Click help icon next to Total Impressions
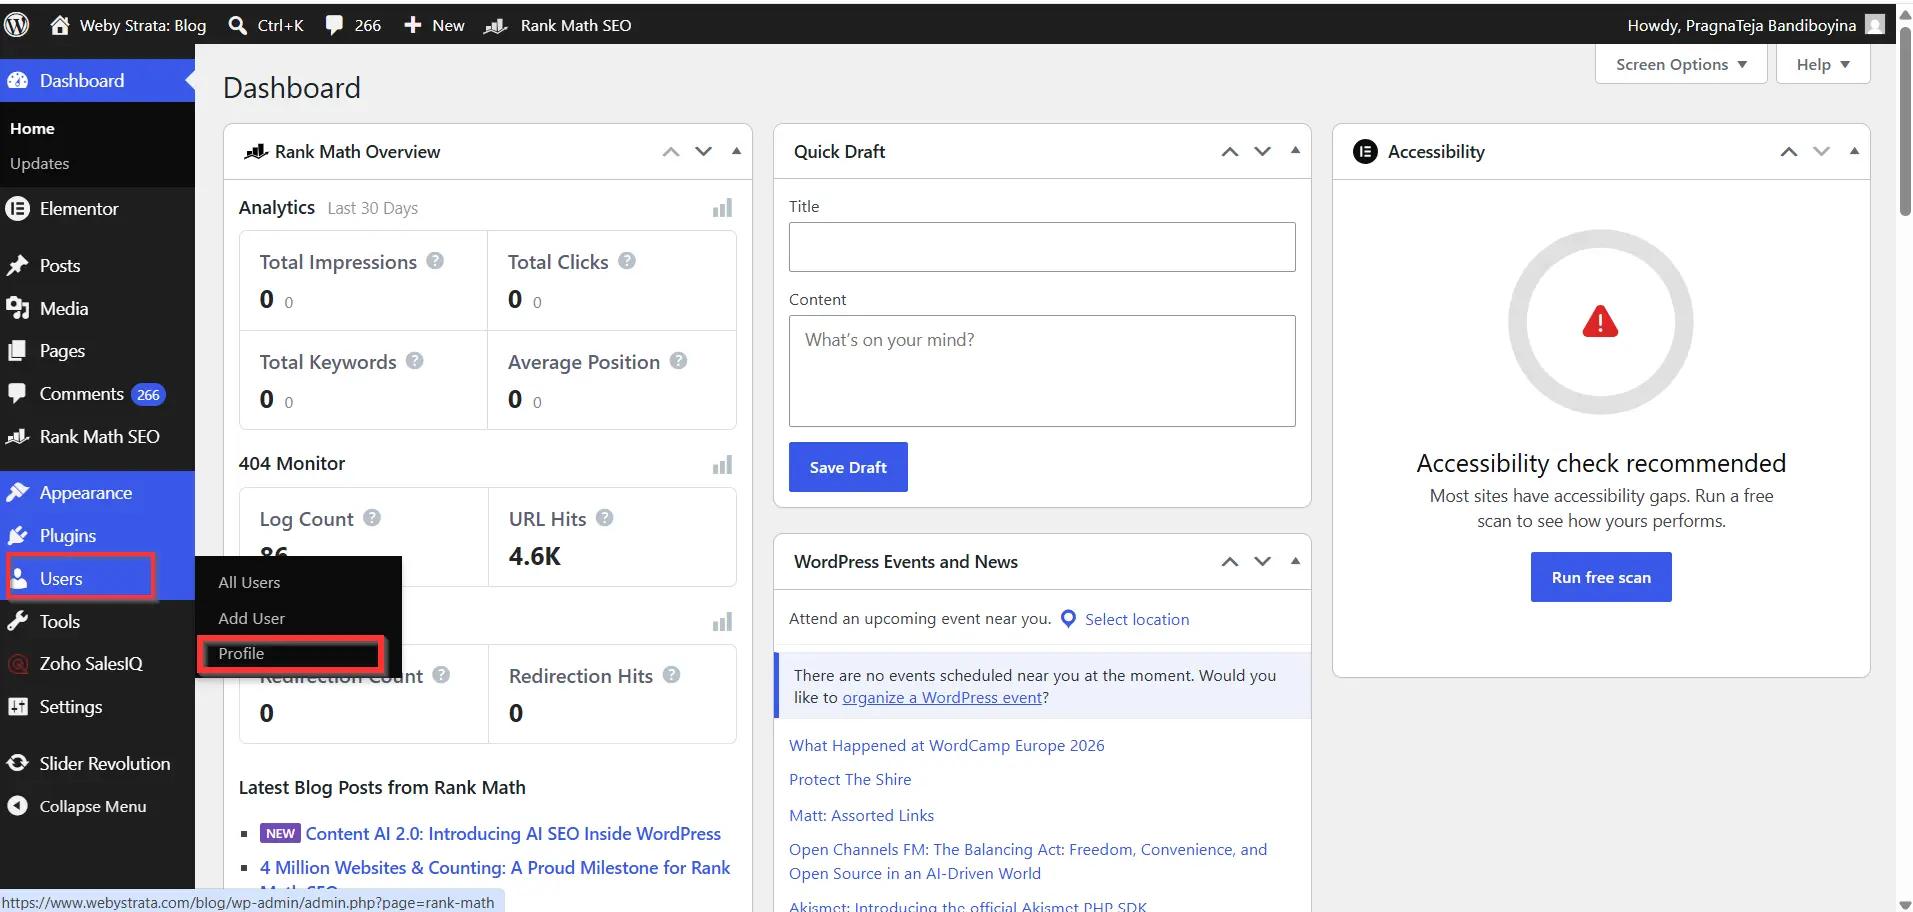The image size is (1913, 912). [x=435, y=260]
